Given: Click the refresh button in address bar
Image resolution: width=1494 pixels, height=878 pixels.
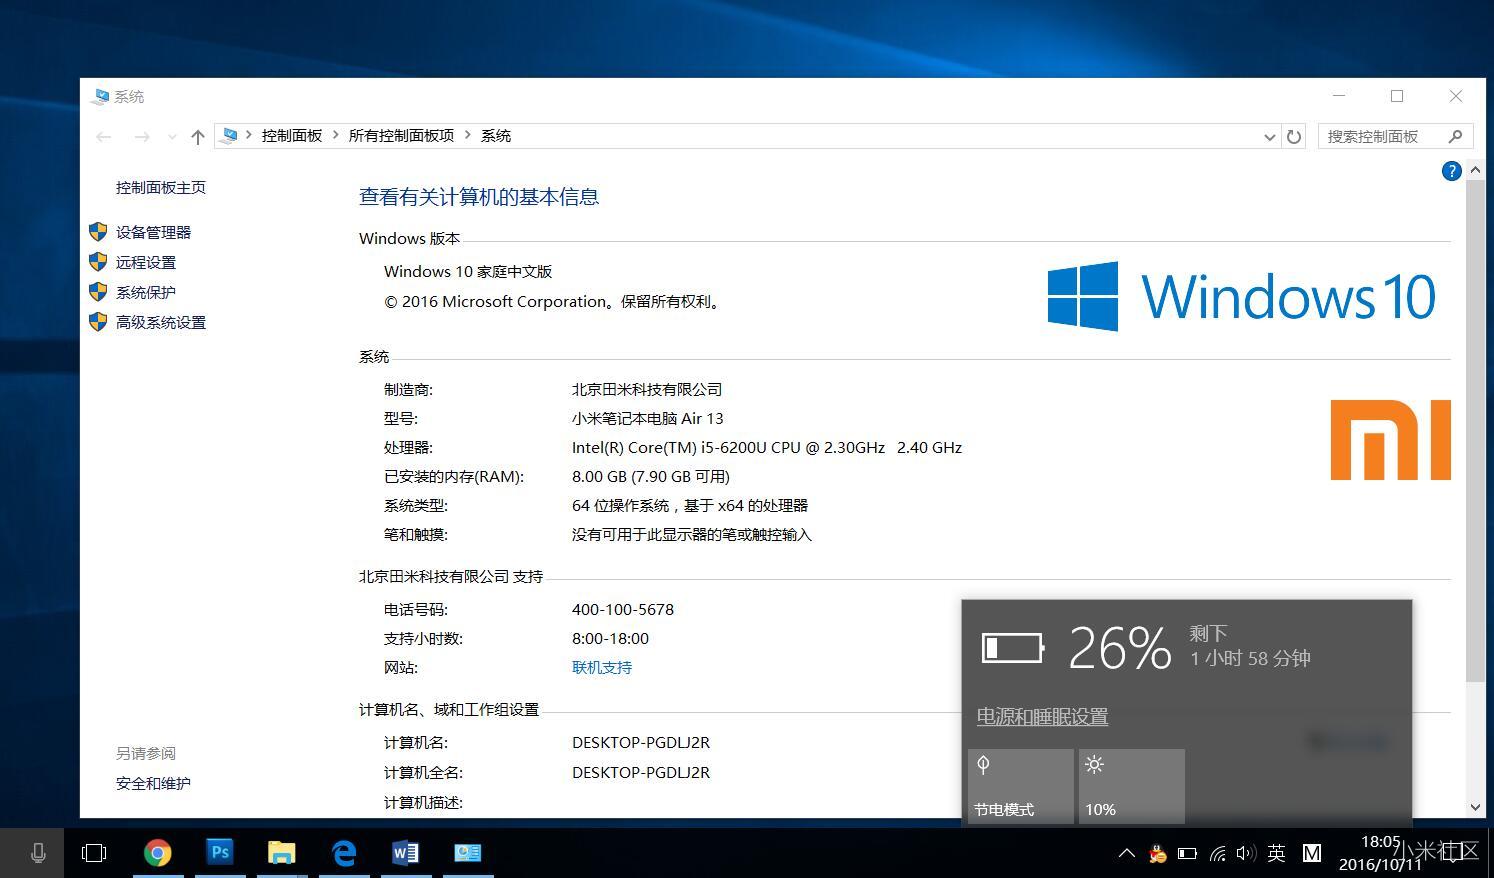Looking at the screenshot, I should coord(1294,136).
